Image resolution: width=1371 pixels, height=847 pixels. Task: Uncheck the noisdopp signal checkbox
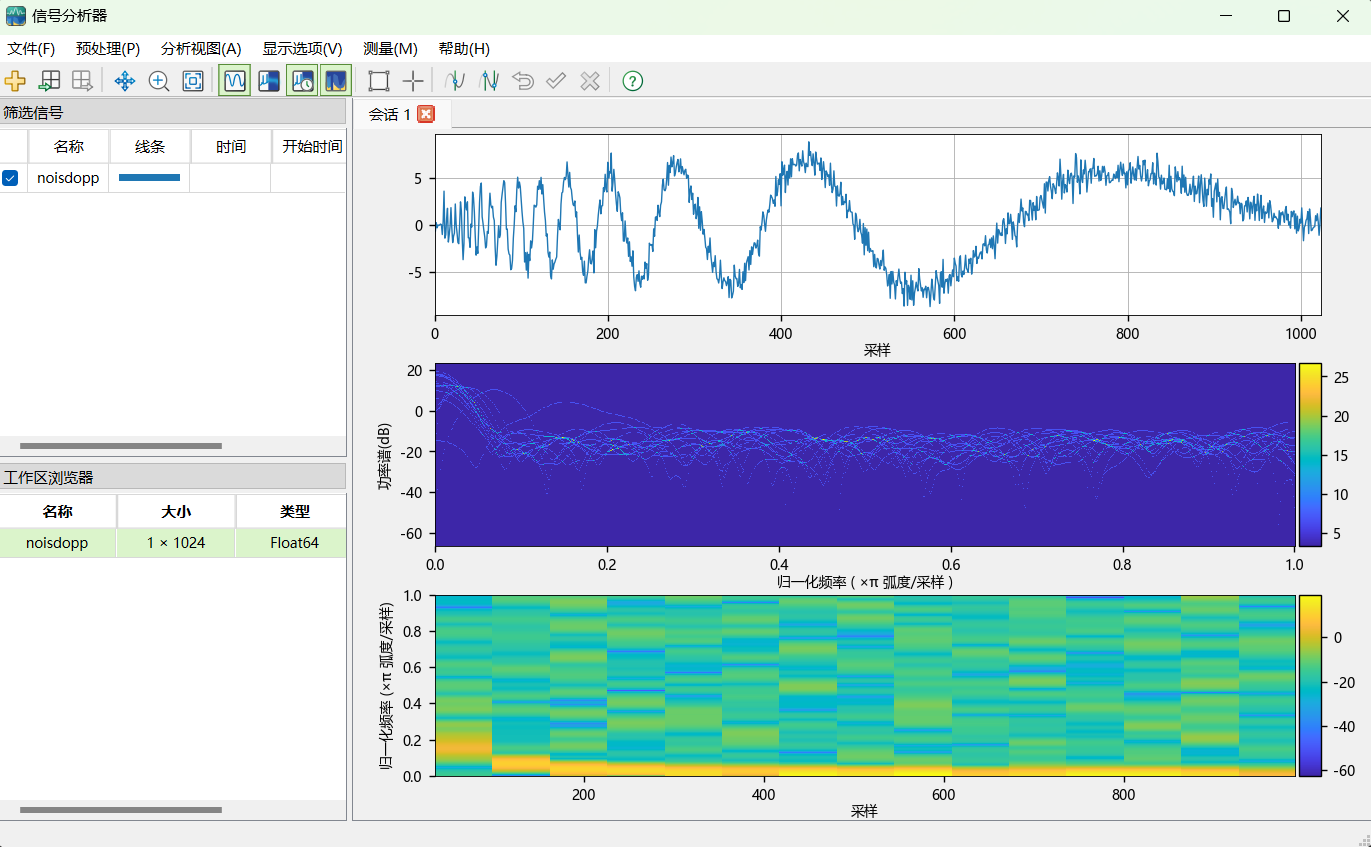(10, 178)
